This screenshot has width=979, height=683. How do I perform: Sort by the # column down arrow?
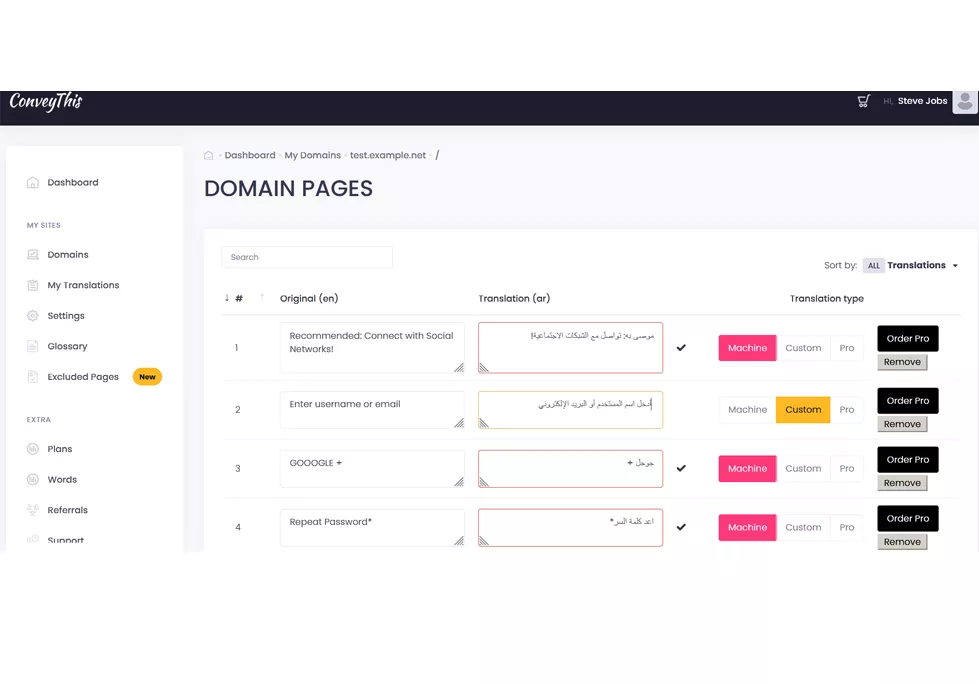227,298
